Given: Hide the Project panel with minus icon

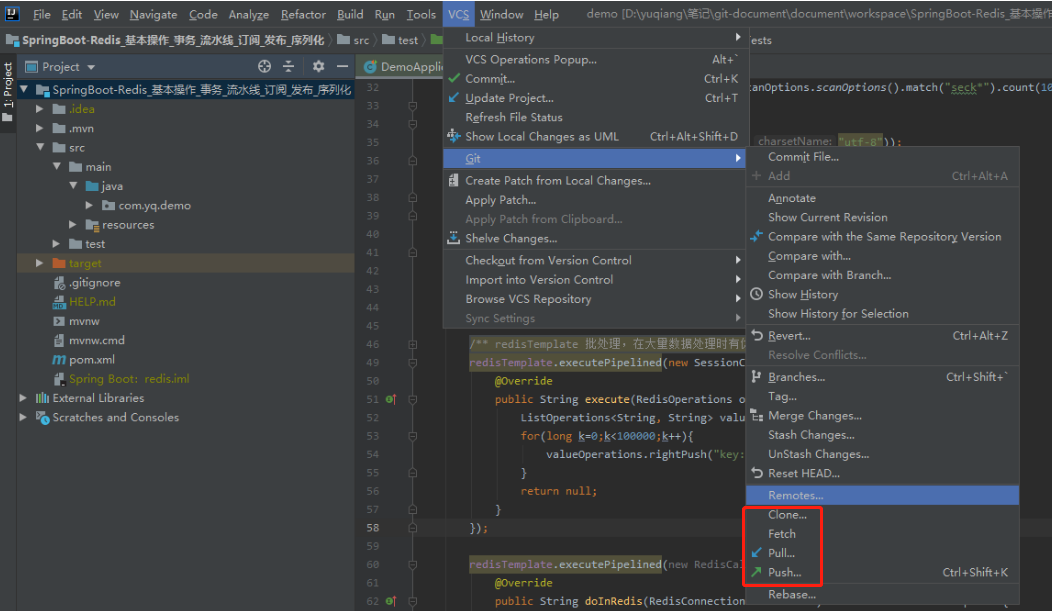Looking at the screenshot, I should (x=342, y=66).
